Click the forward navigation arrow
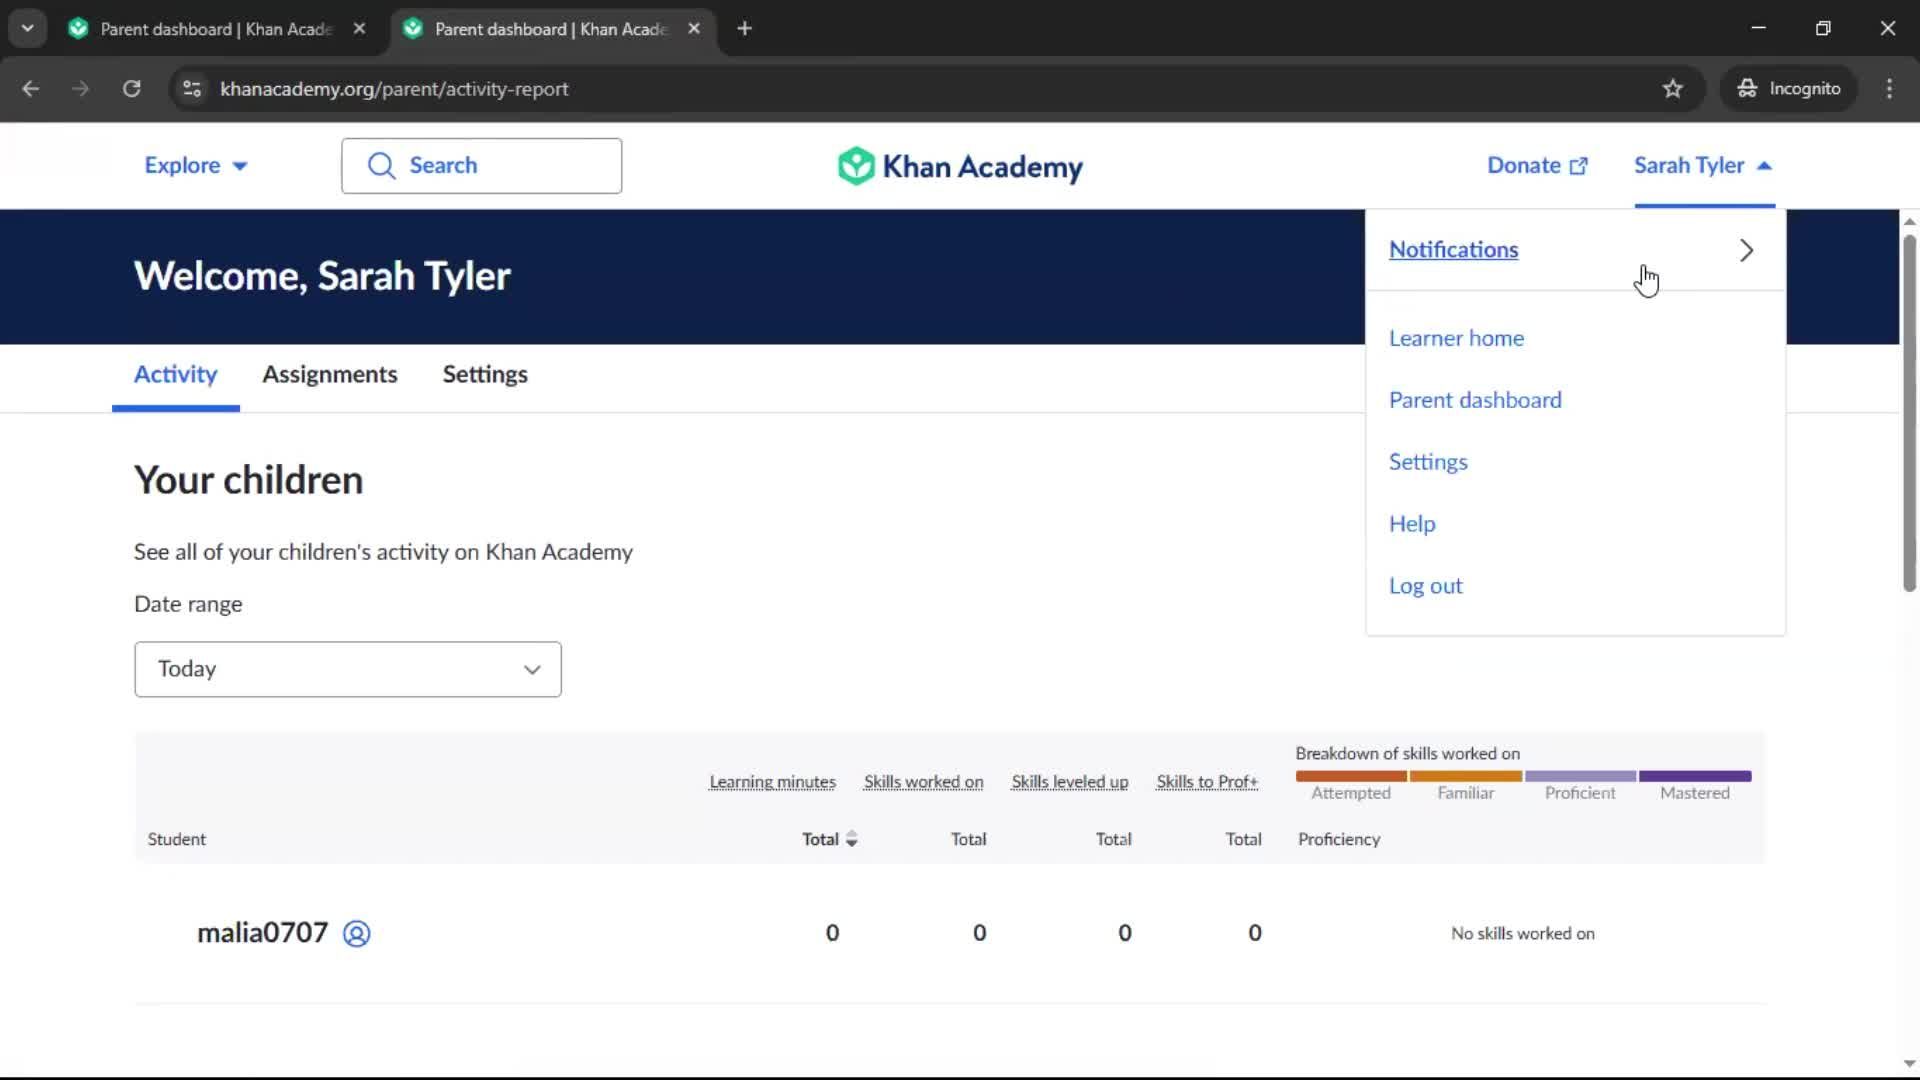The width and height of the screenshot is (1920, 1080). [81, 89]
